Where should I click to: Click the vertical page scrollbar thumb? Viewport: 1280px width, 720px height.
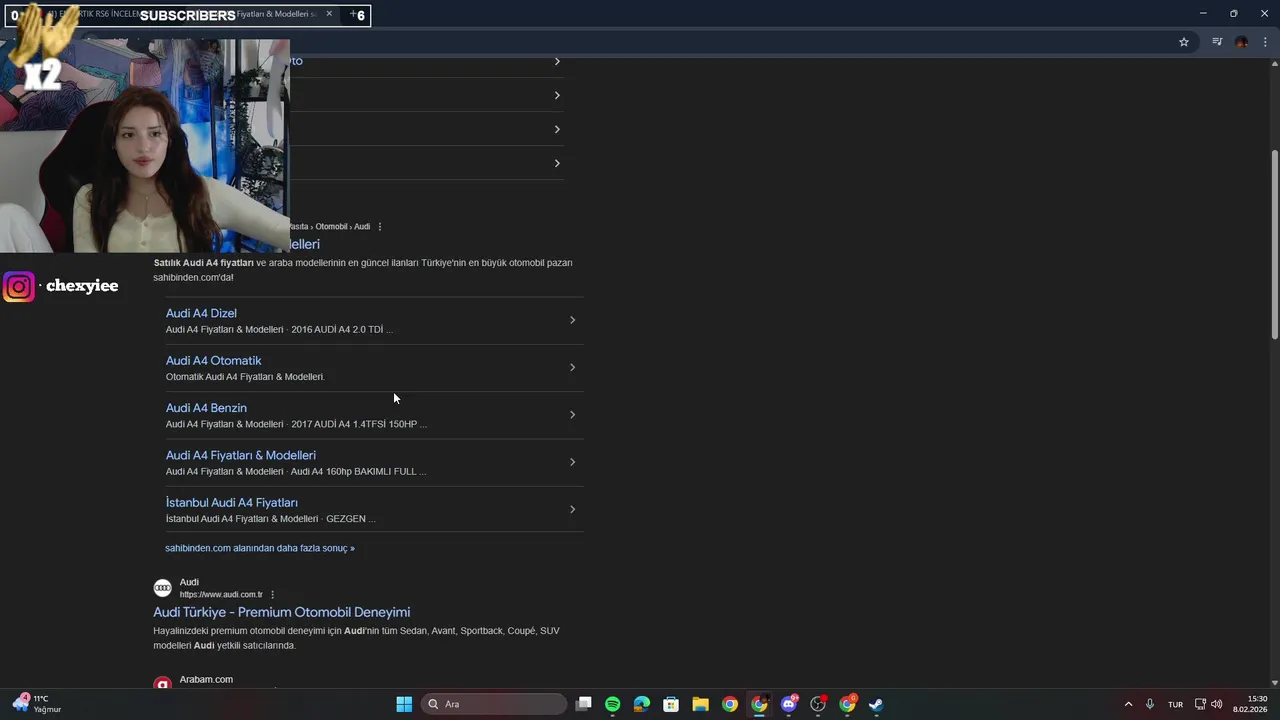pos(1274,244)
